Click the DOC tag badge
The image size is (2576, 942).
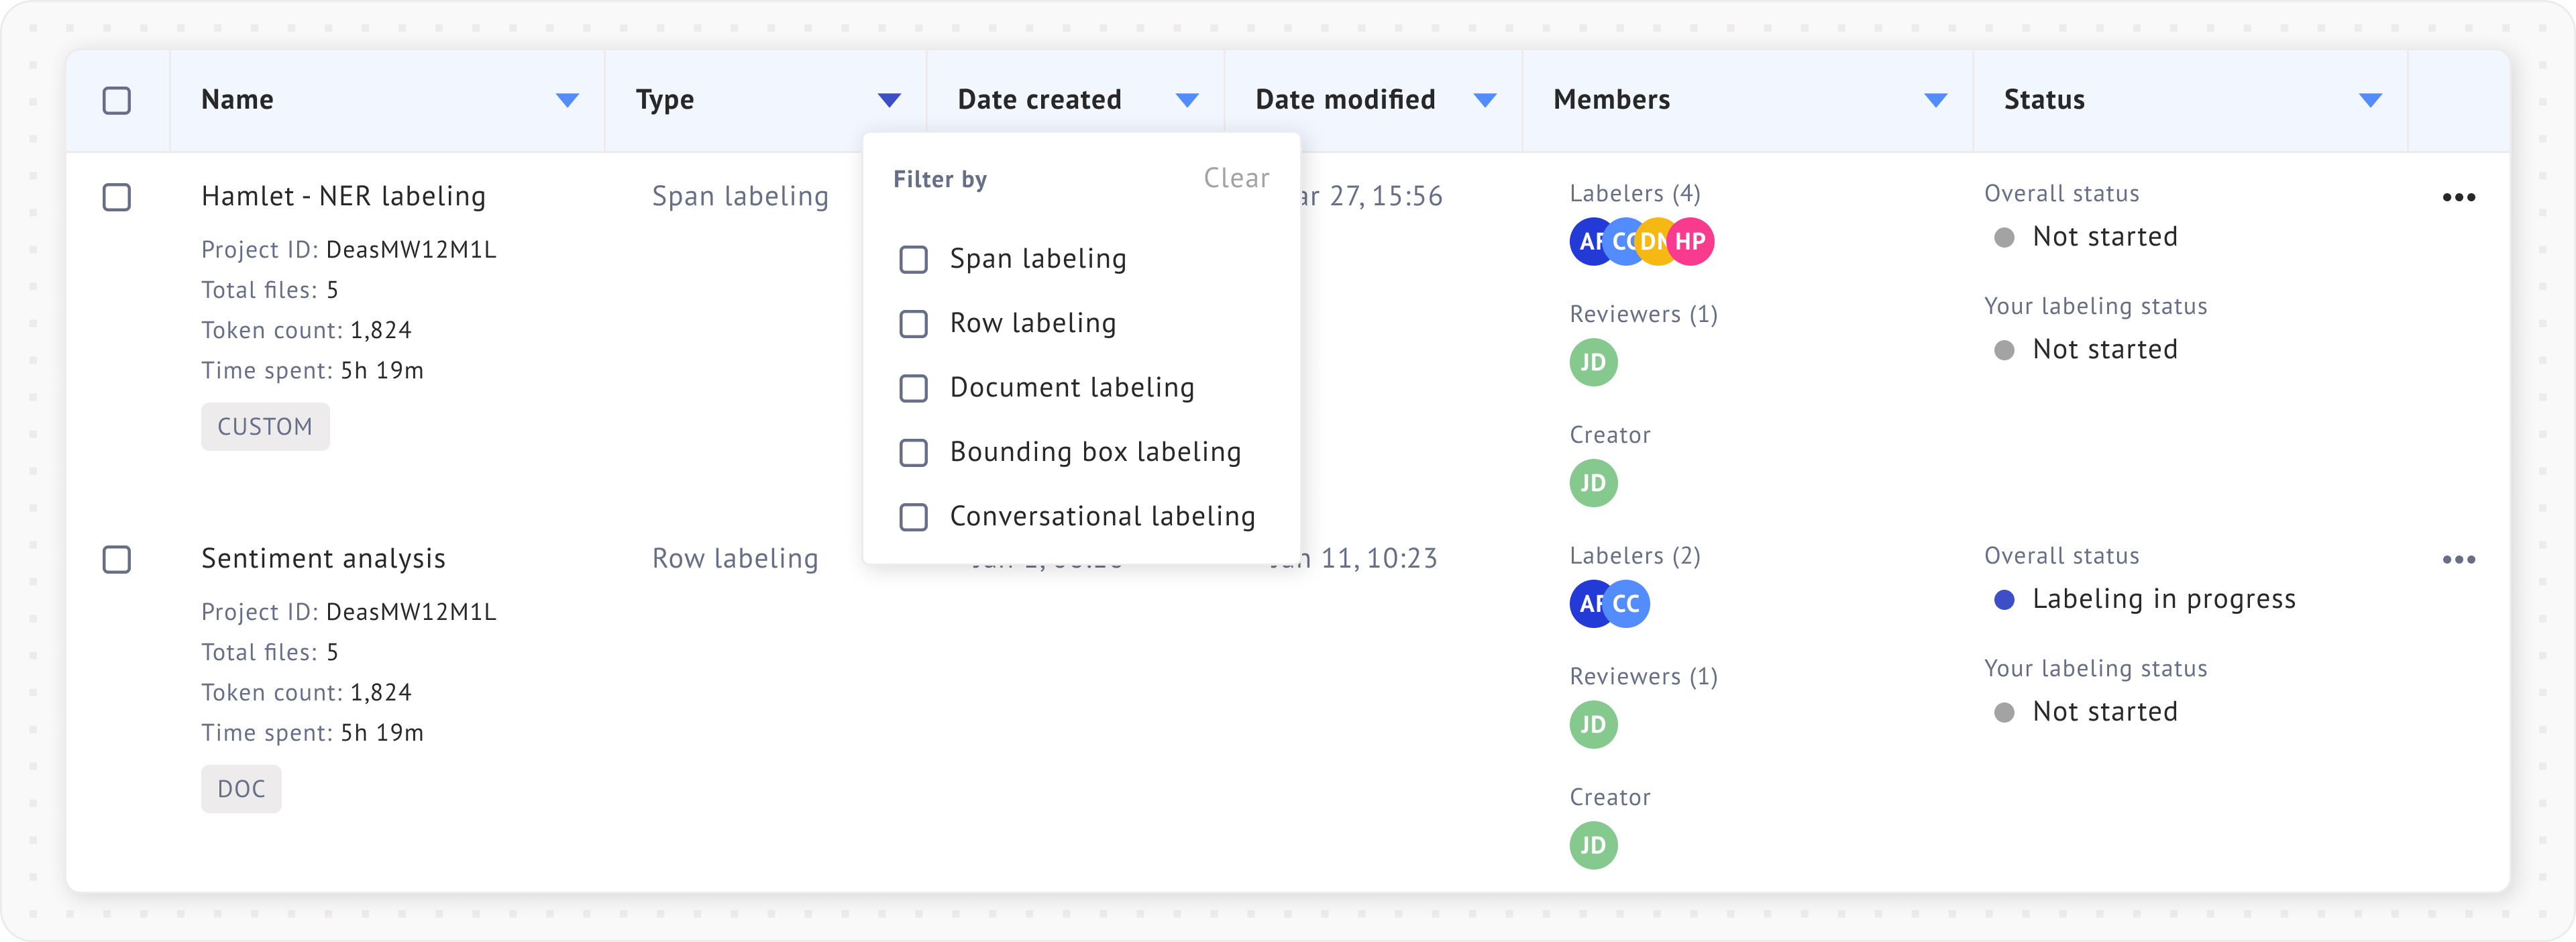pos(241,789)
